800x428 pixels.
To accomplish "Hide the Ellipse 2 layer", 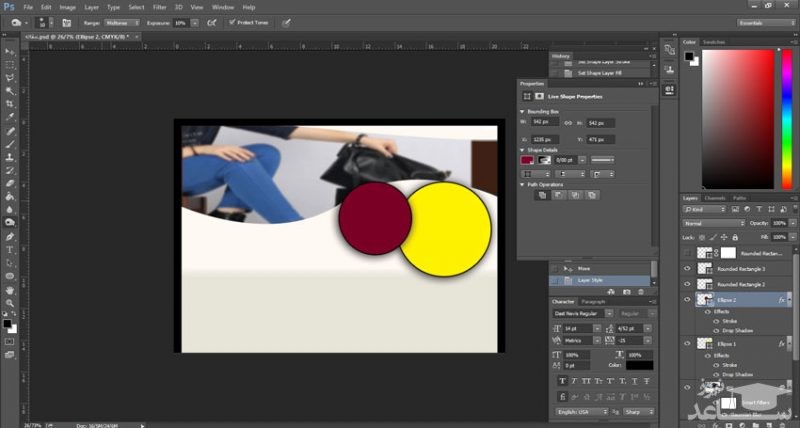I will (x=686, y=299).
